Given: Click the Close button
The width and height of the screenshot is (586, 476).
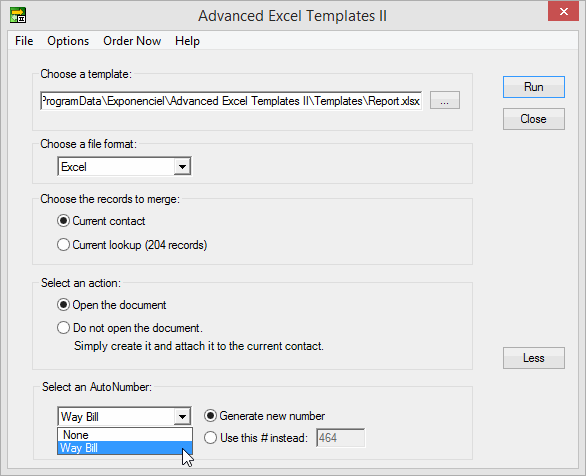Looking at the screenshot, I should click(x=534, y=119).
